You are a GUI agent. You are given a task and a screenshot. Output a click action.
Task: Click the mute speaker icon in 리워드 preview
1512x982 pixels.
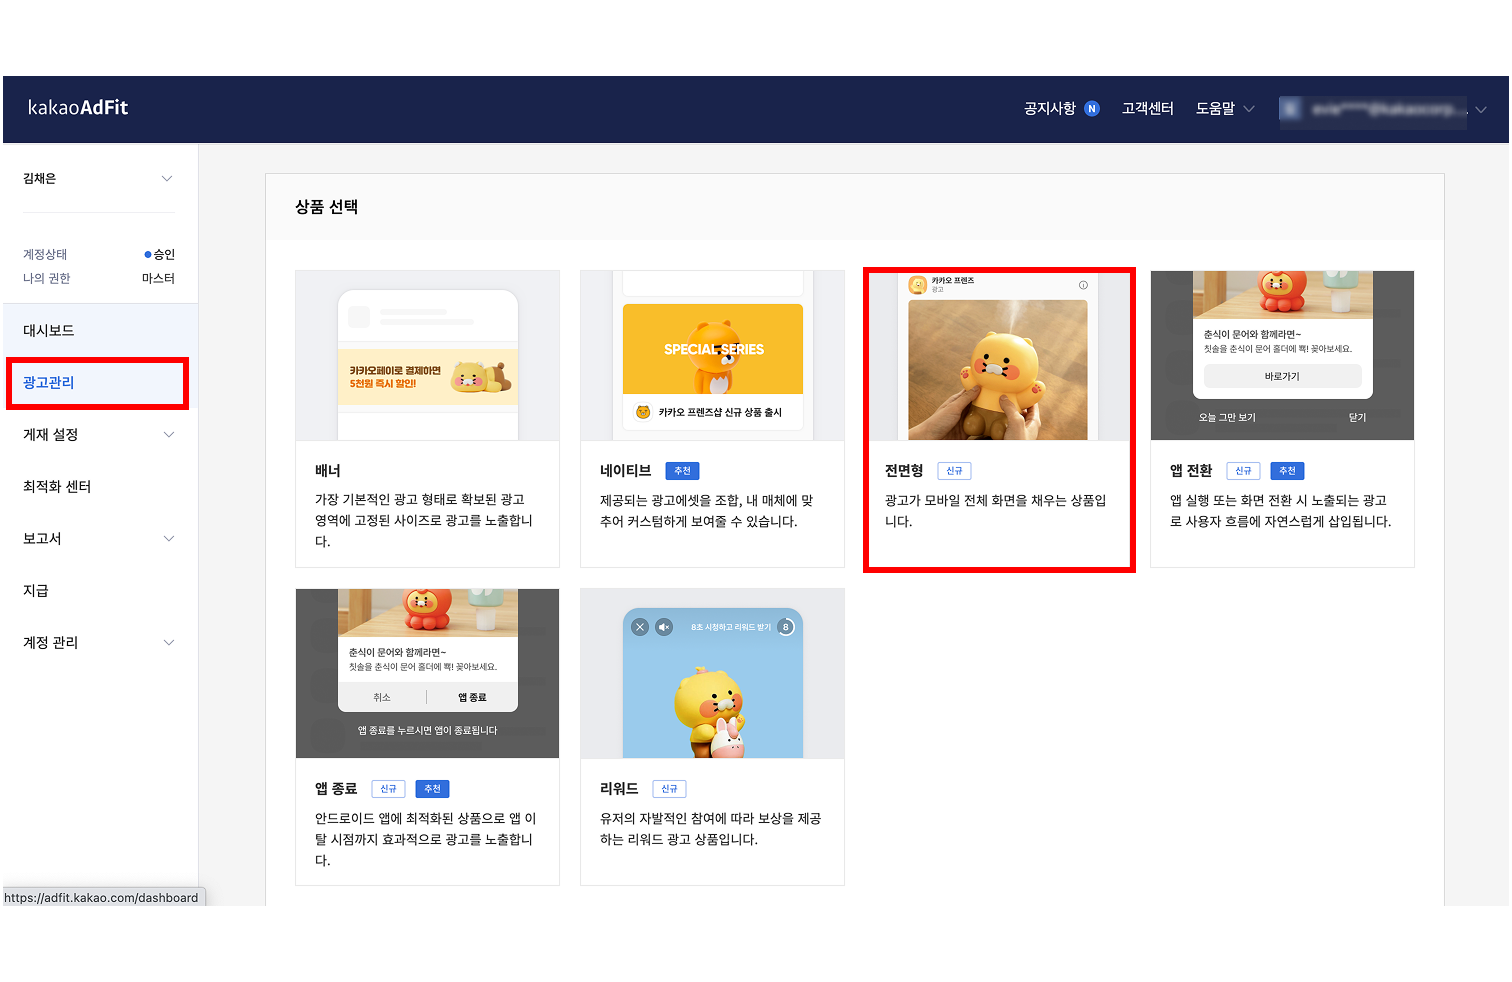pos(664,627)
